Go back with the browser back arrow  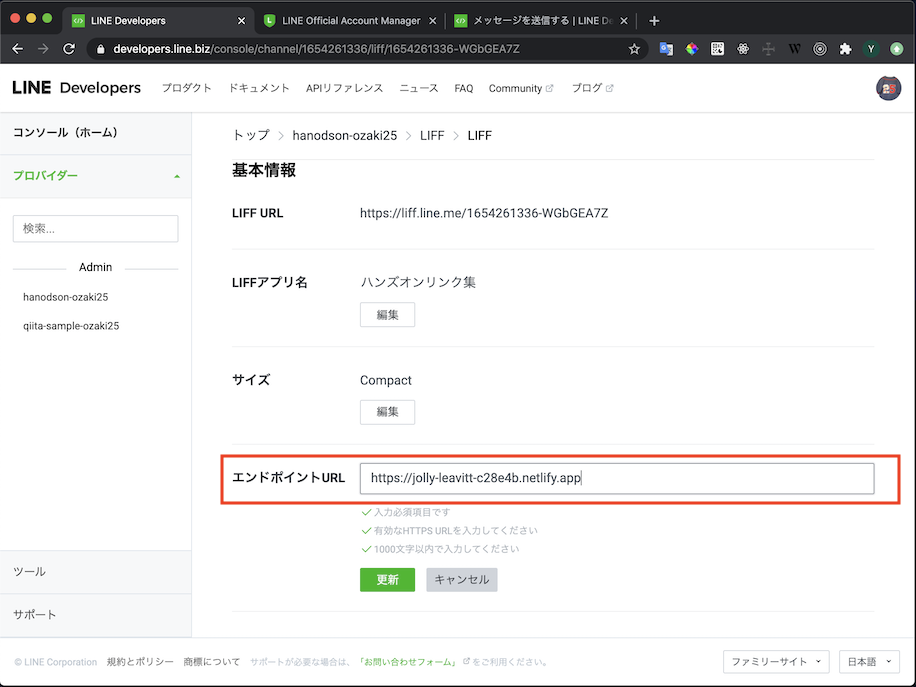tap(18, 49)
